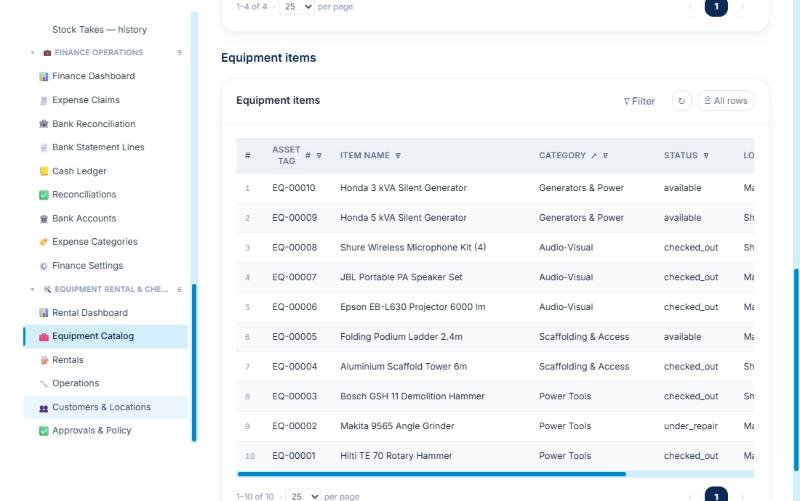Click the All rows export button
800x501 pixels.
point(726,101)
